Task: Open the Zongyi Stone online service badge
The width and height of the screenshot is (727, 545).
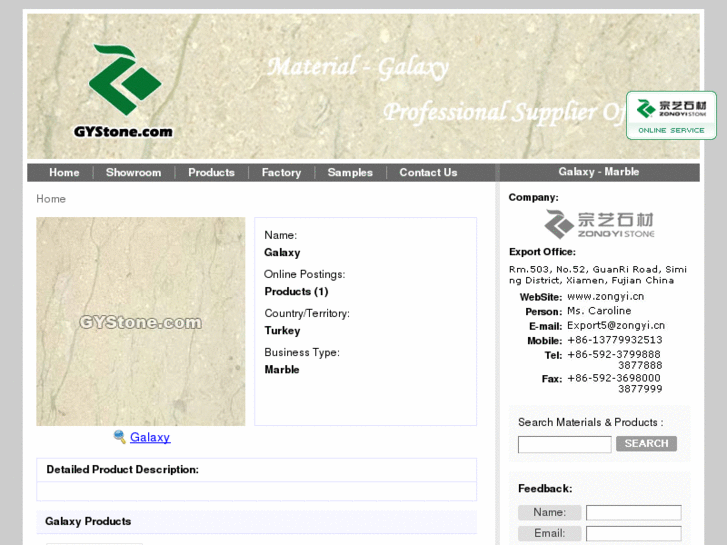Action: point(671,115)
